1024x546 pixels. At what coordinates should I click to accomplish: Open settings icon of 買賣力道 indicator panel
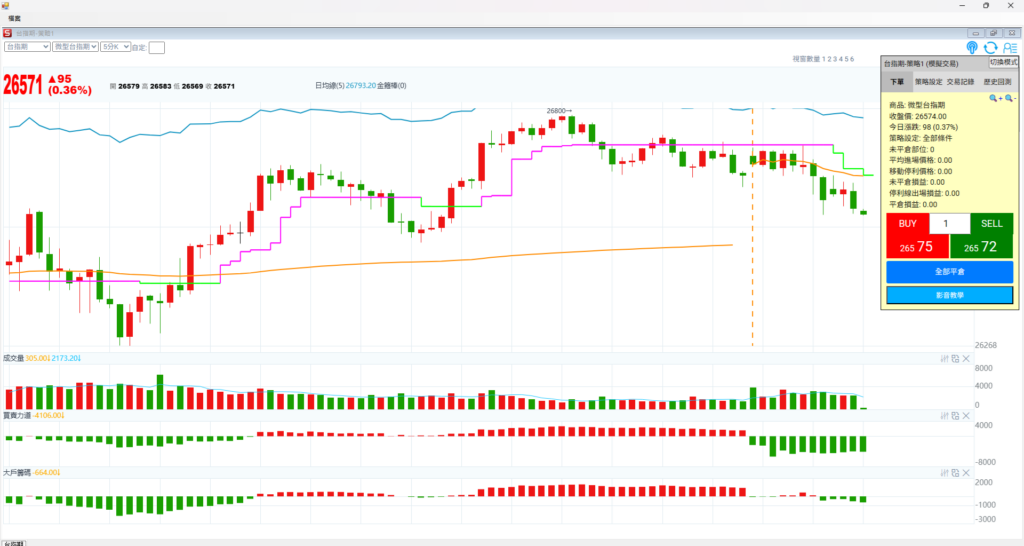pos(945,415)
